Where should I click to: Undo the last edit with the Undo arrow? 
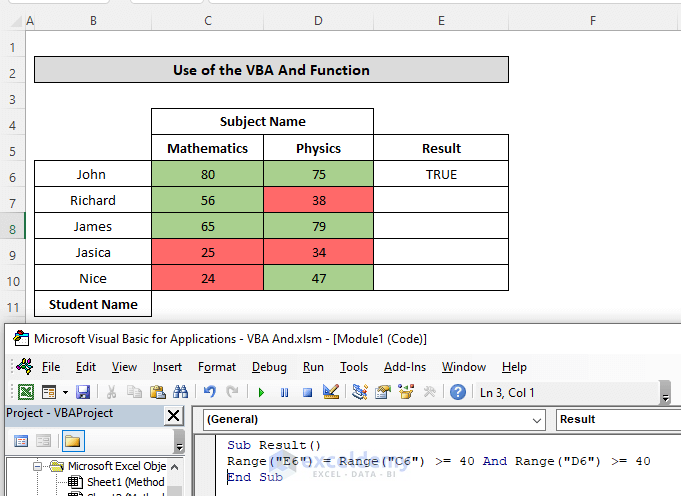(209, 392)
